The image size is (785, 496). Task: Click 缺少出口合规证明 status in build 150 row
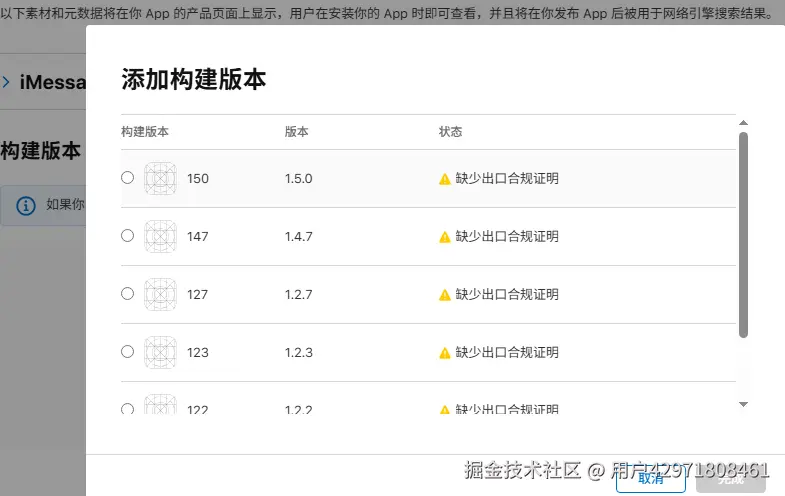pyautogui.click(x=507, y=179)
